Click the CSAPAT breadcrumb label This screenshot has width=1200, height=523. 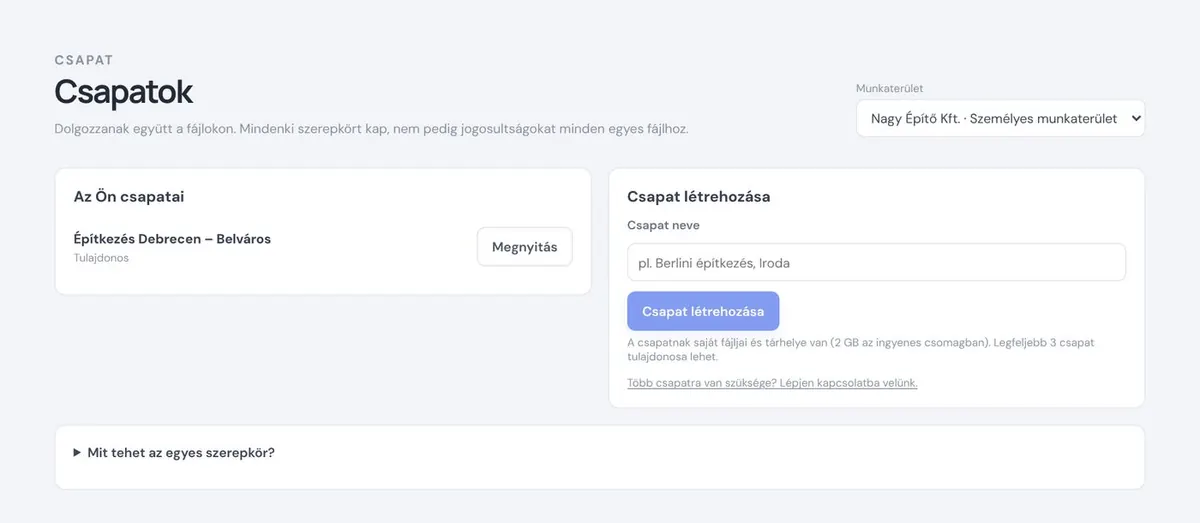(x=84, y=60)
